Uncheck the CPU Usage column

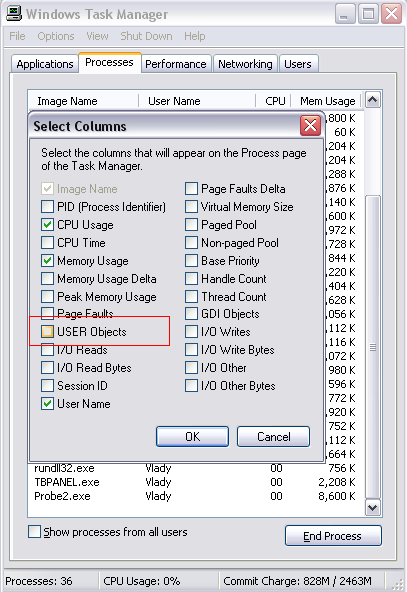coord(47,225)
